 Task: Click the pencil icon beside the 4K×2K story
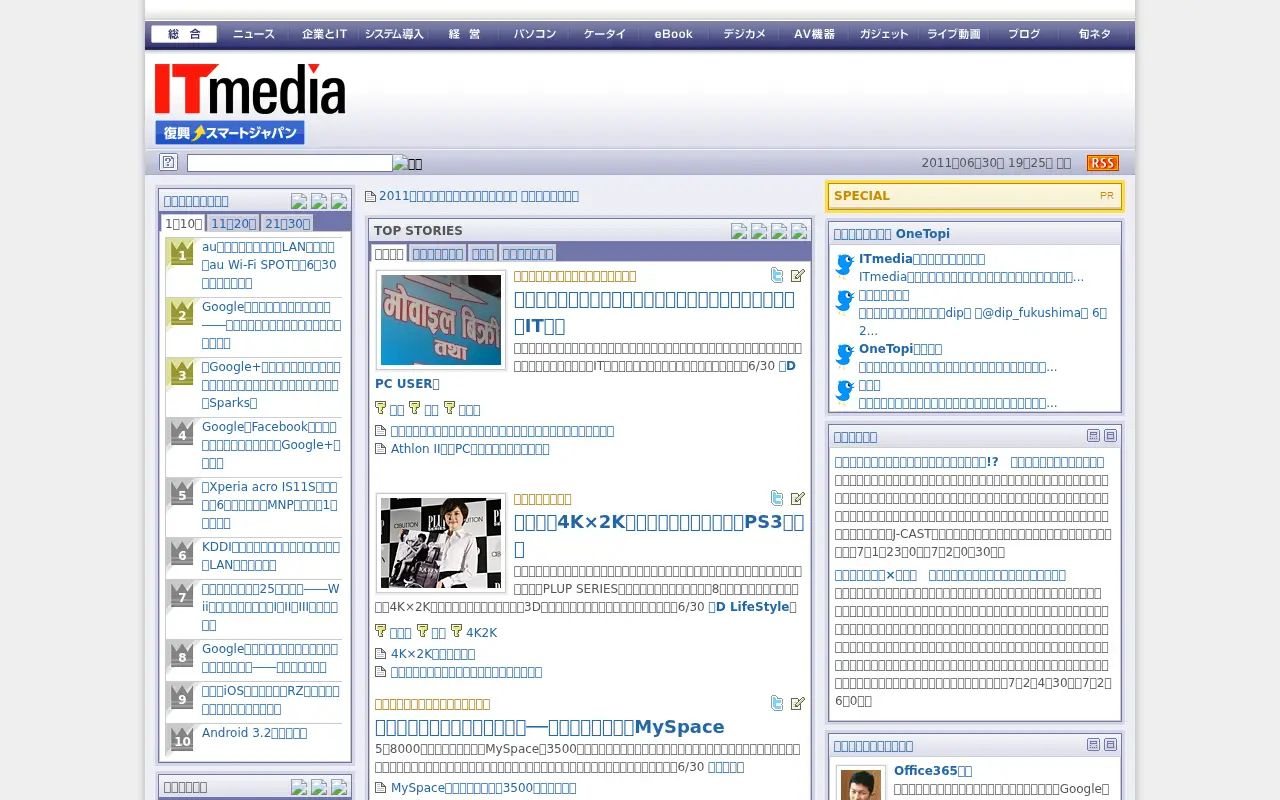click(x=798, y=498)
